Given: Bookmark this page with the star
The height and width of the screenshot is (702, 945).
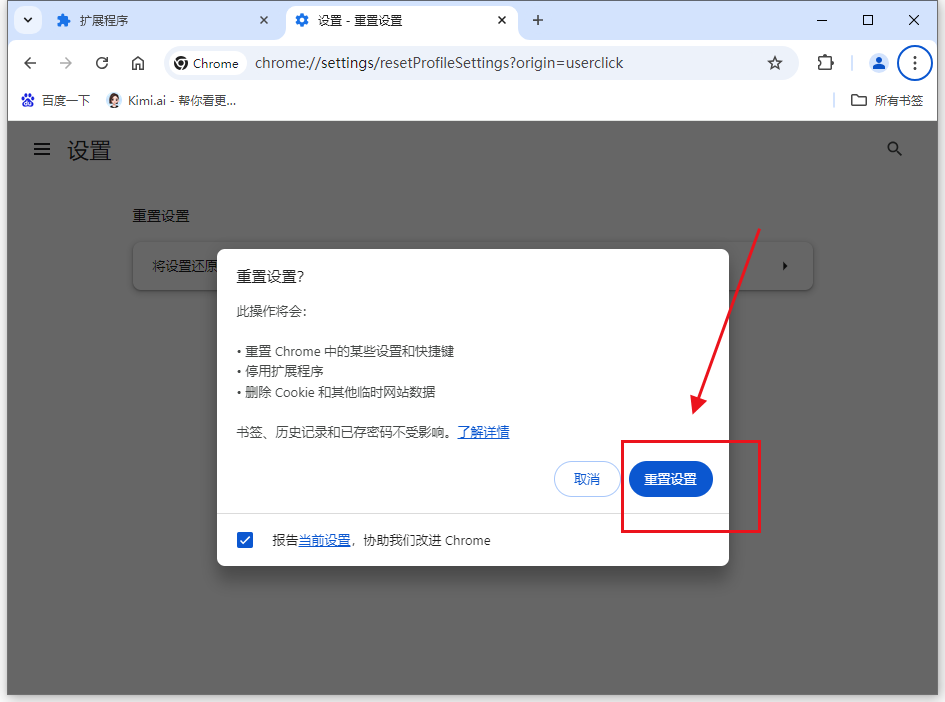Looking at the screenshot, I should point(774,63).
